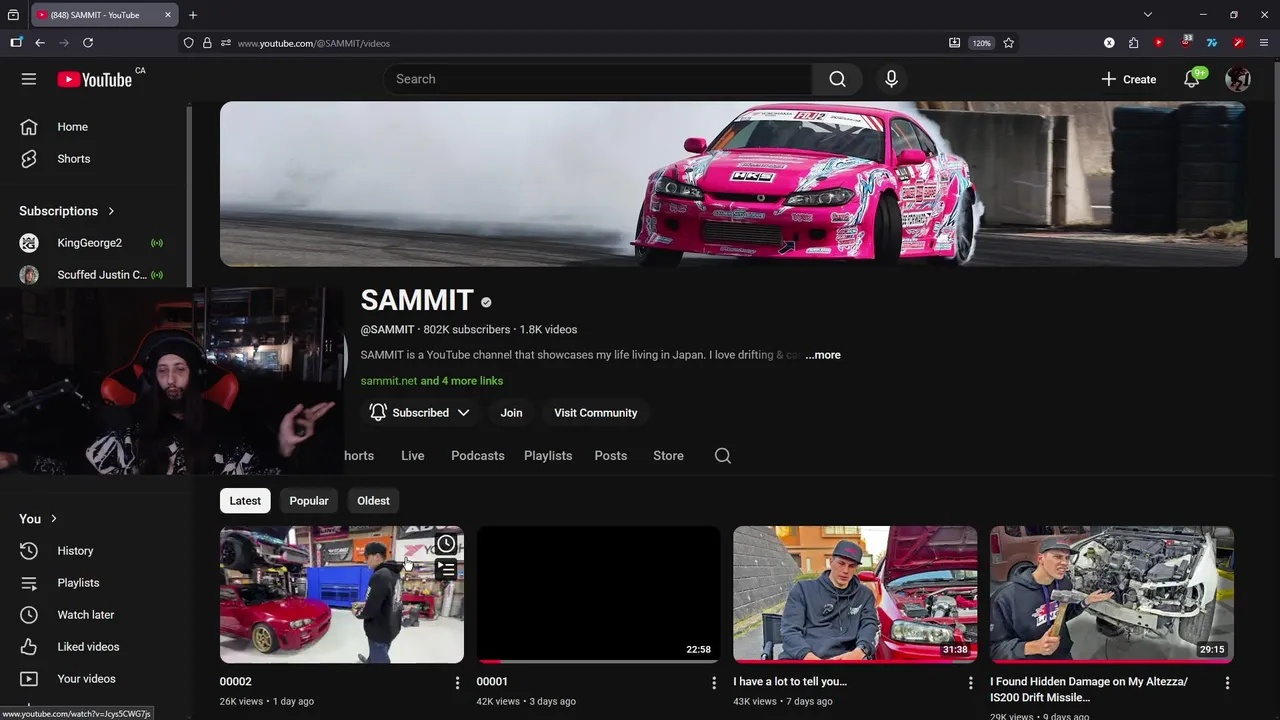1280x720 pixels.
Task: Open Altezza hidden damage video thumbnail
Action: coord(1112,595)
